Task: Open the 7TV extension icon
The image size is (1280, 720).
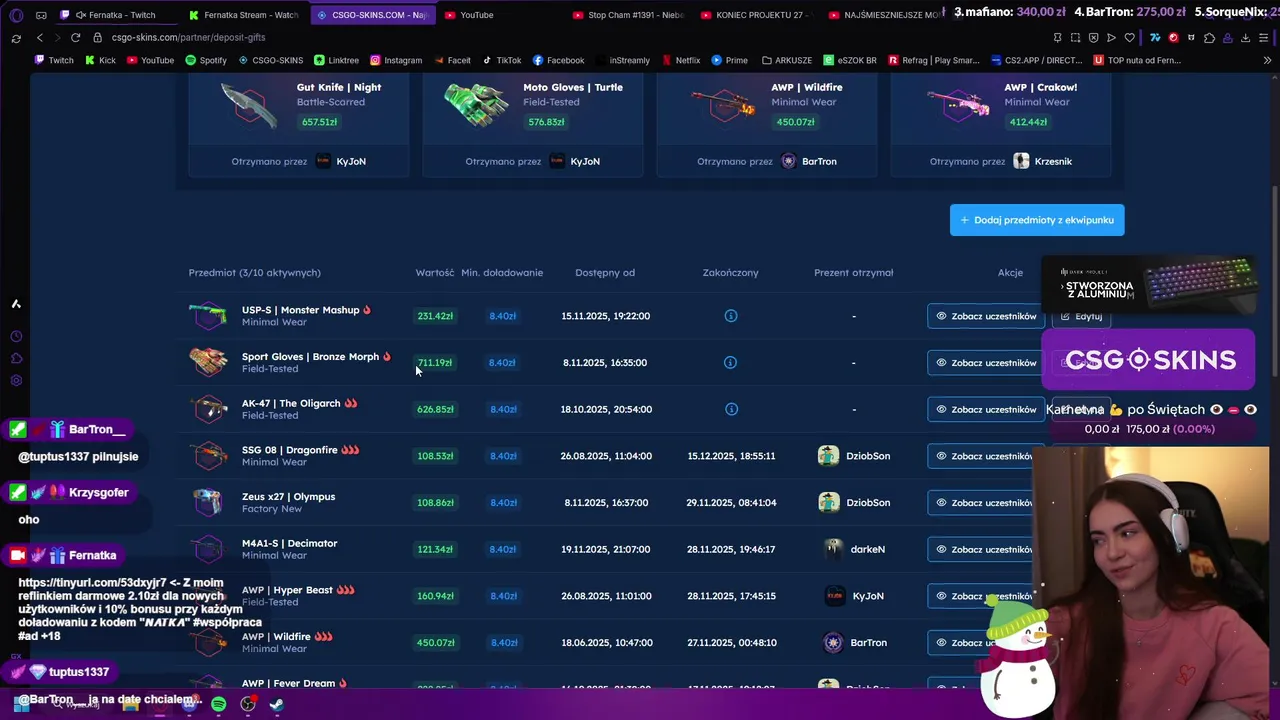Action: [x=1155, y=38]
